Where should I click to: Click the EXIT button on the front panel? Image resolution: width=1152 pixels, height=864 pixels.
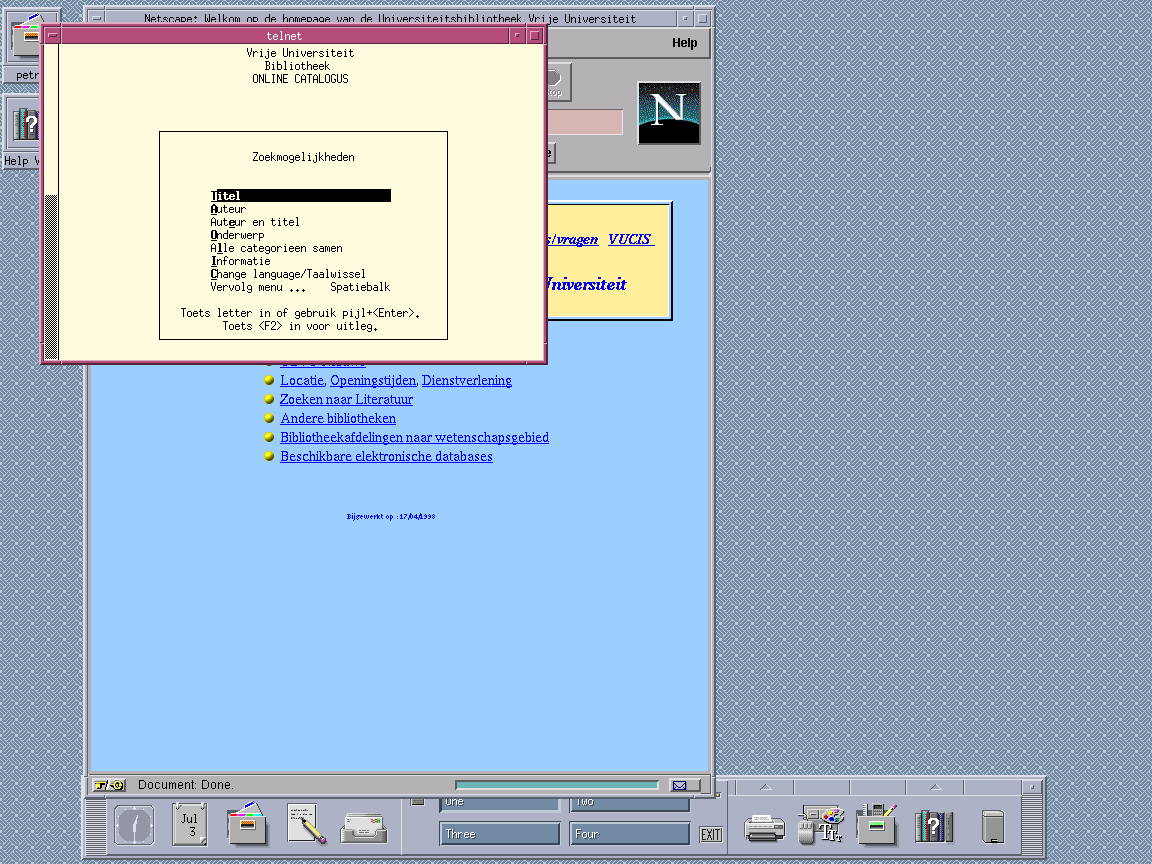(x=710, y=835)
